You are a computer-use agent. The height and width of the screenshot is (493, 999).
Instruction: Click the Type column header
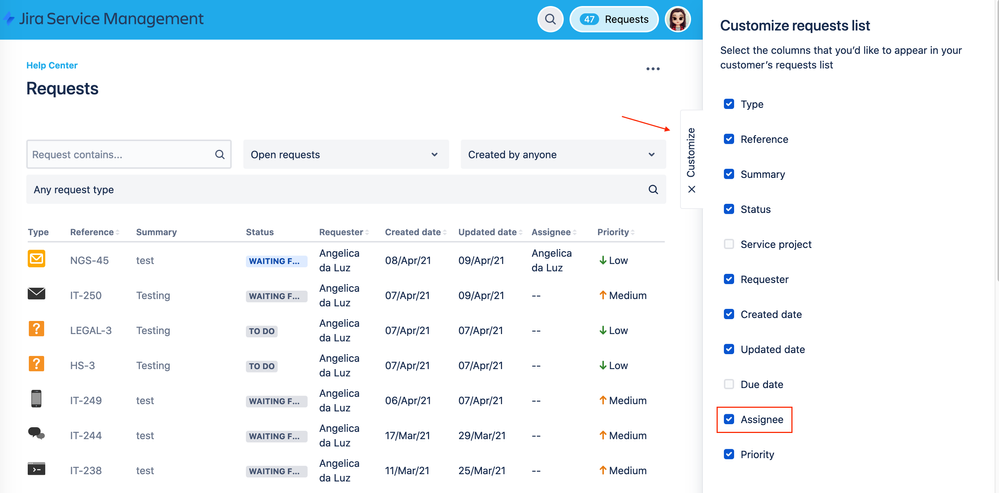point(38,232)
